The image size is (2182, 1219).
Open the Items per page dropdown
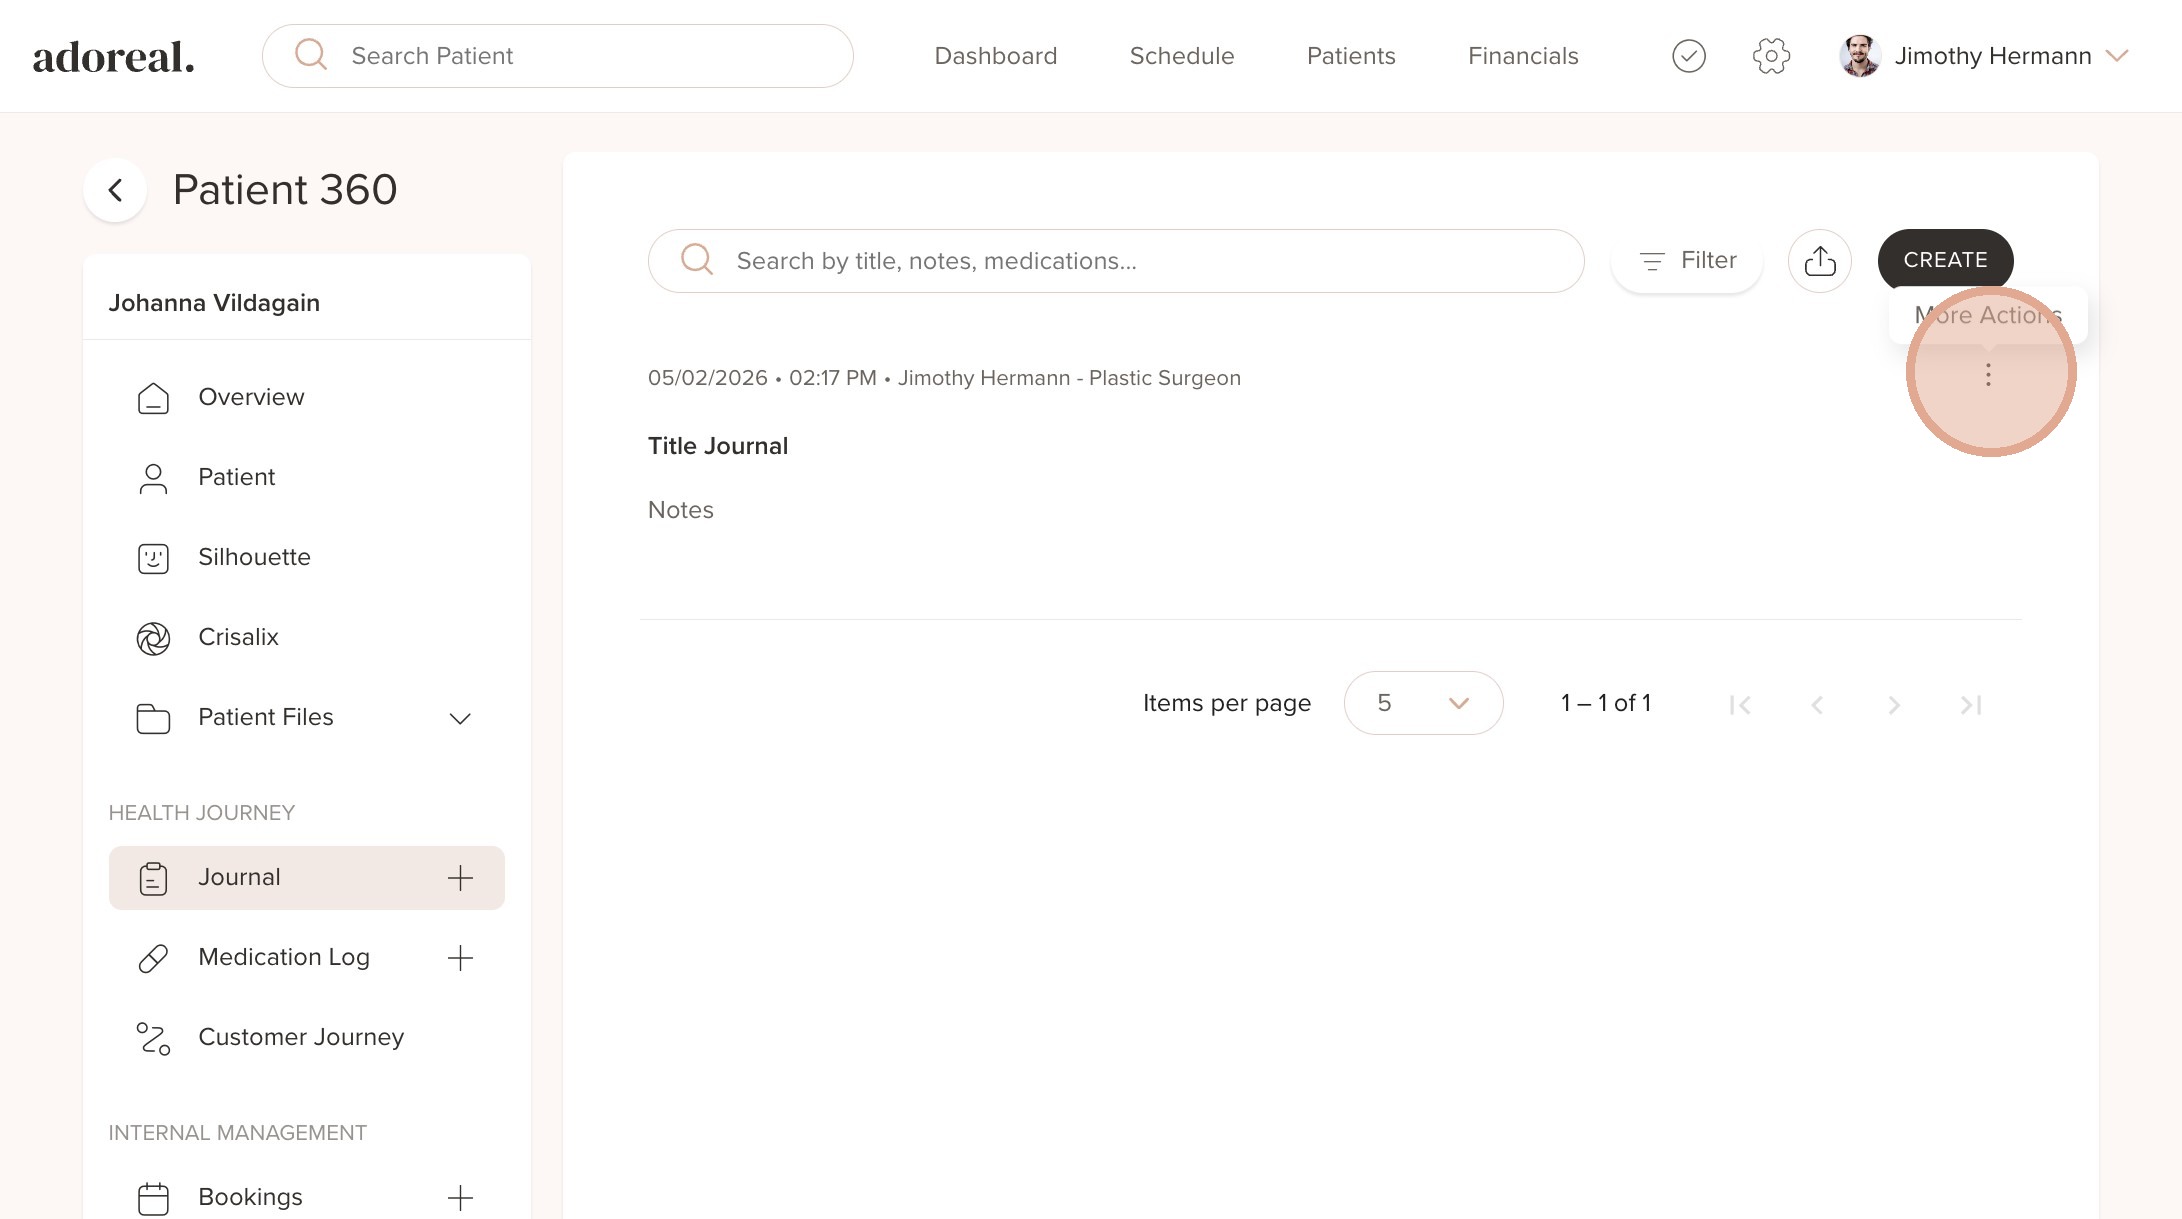coord(1422,703)
